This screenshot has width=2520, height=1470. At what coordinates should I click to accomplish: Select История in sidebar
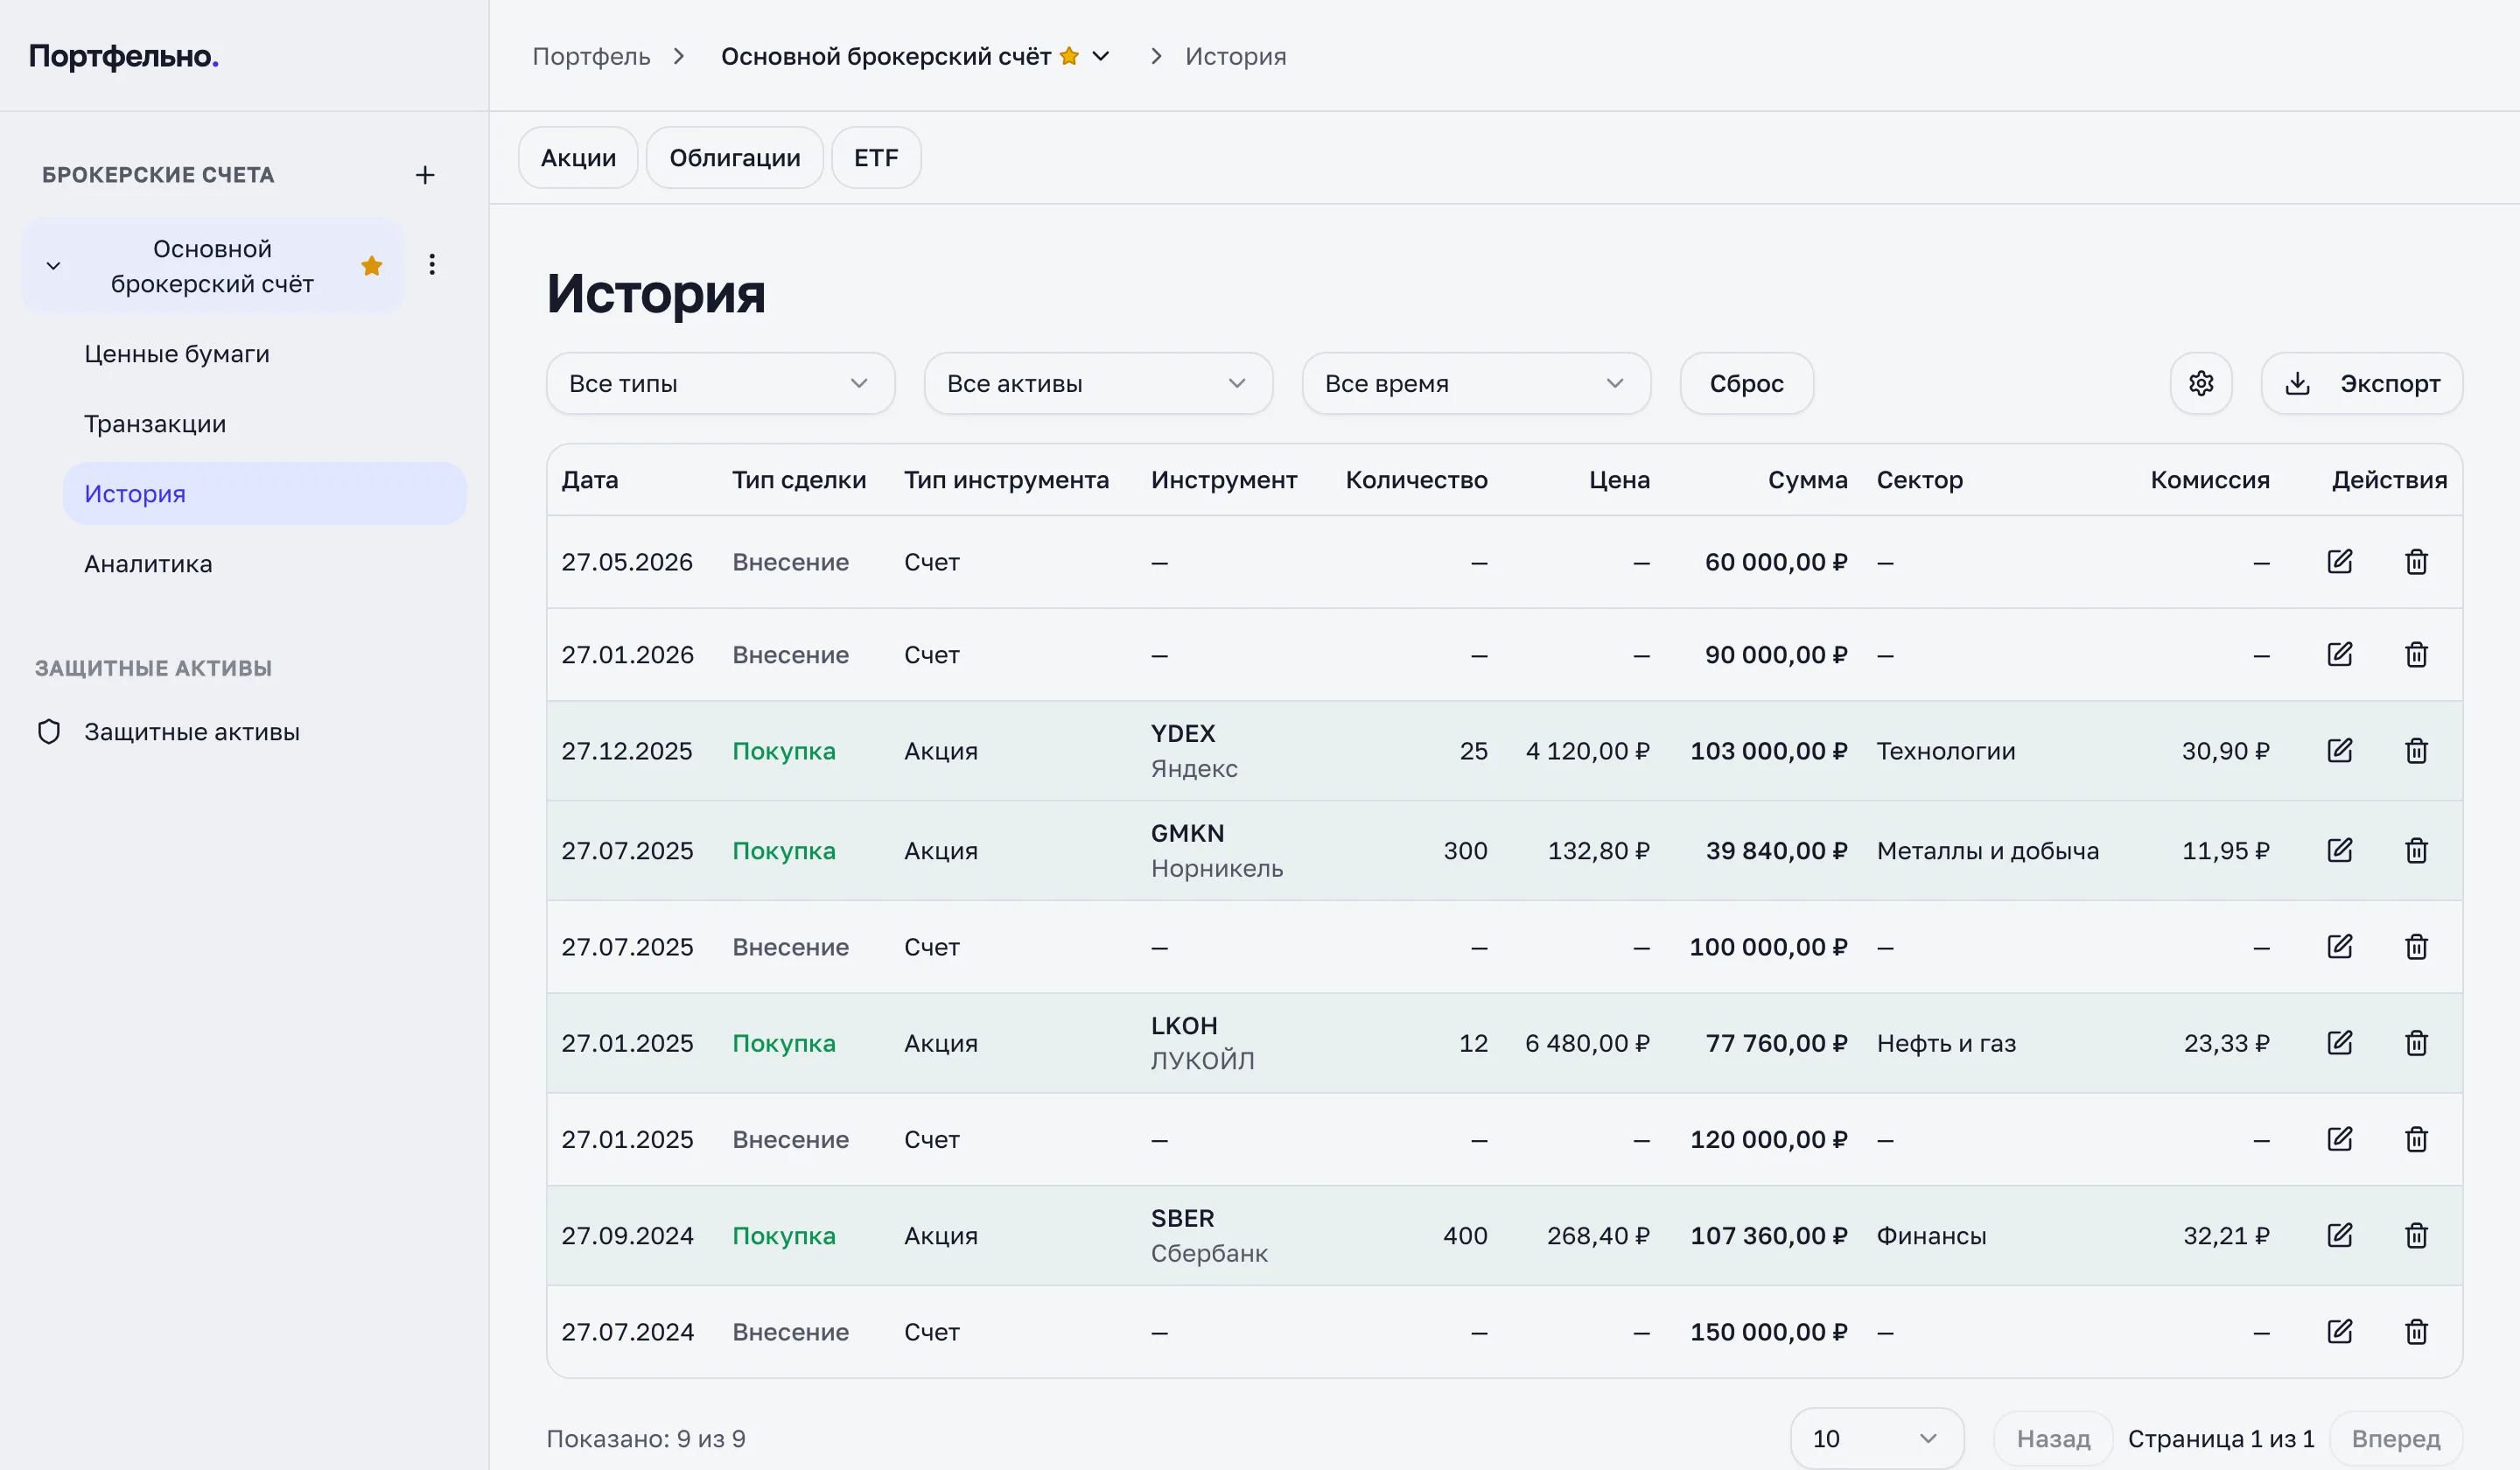click(x=264, y=494)
